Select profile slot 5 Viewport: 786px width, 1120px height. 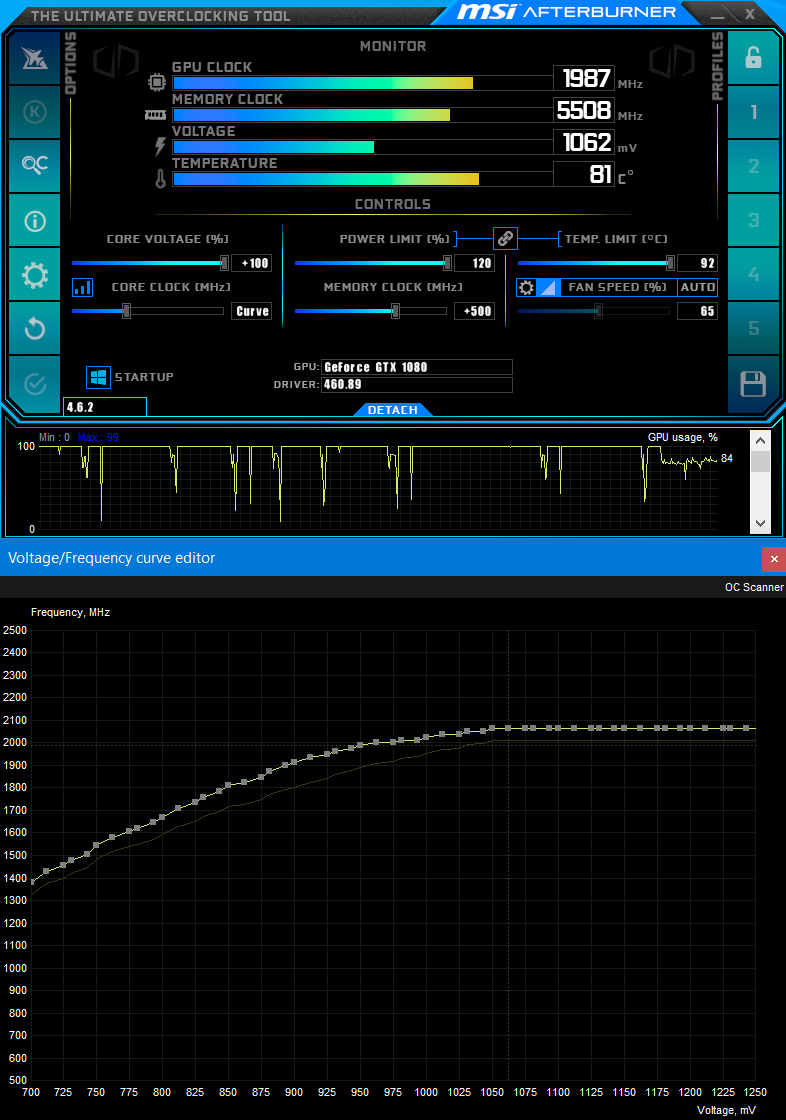tap(753, 329)
